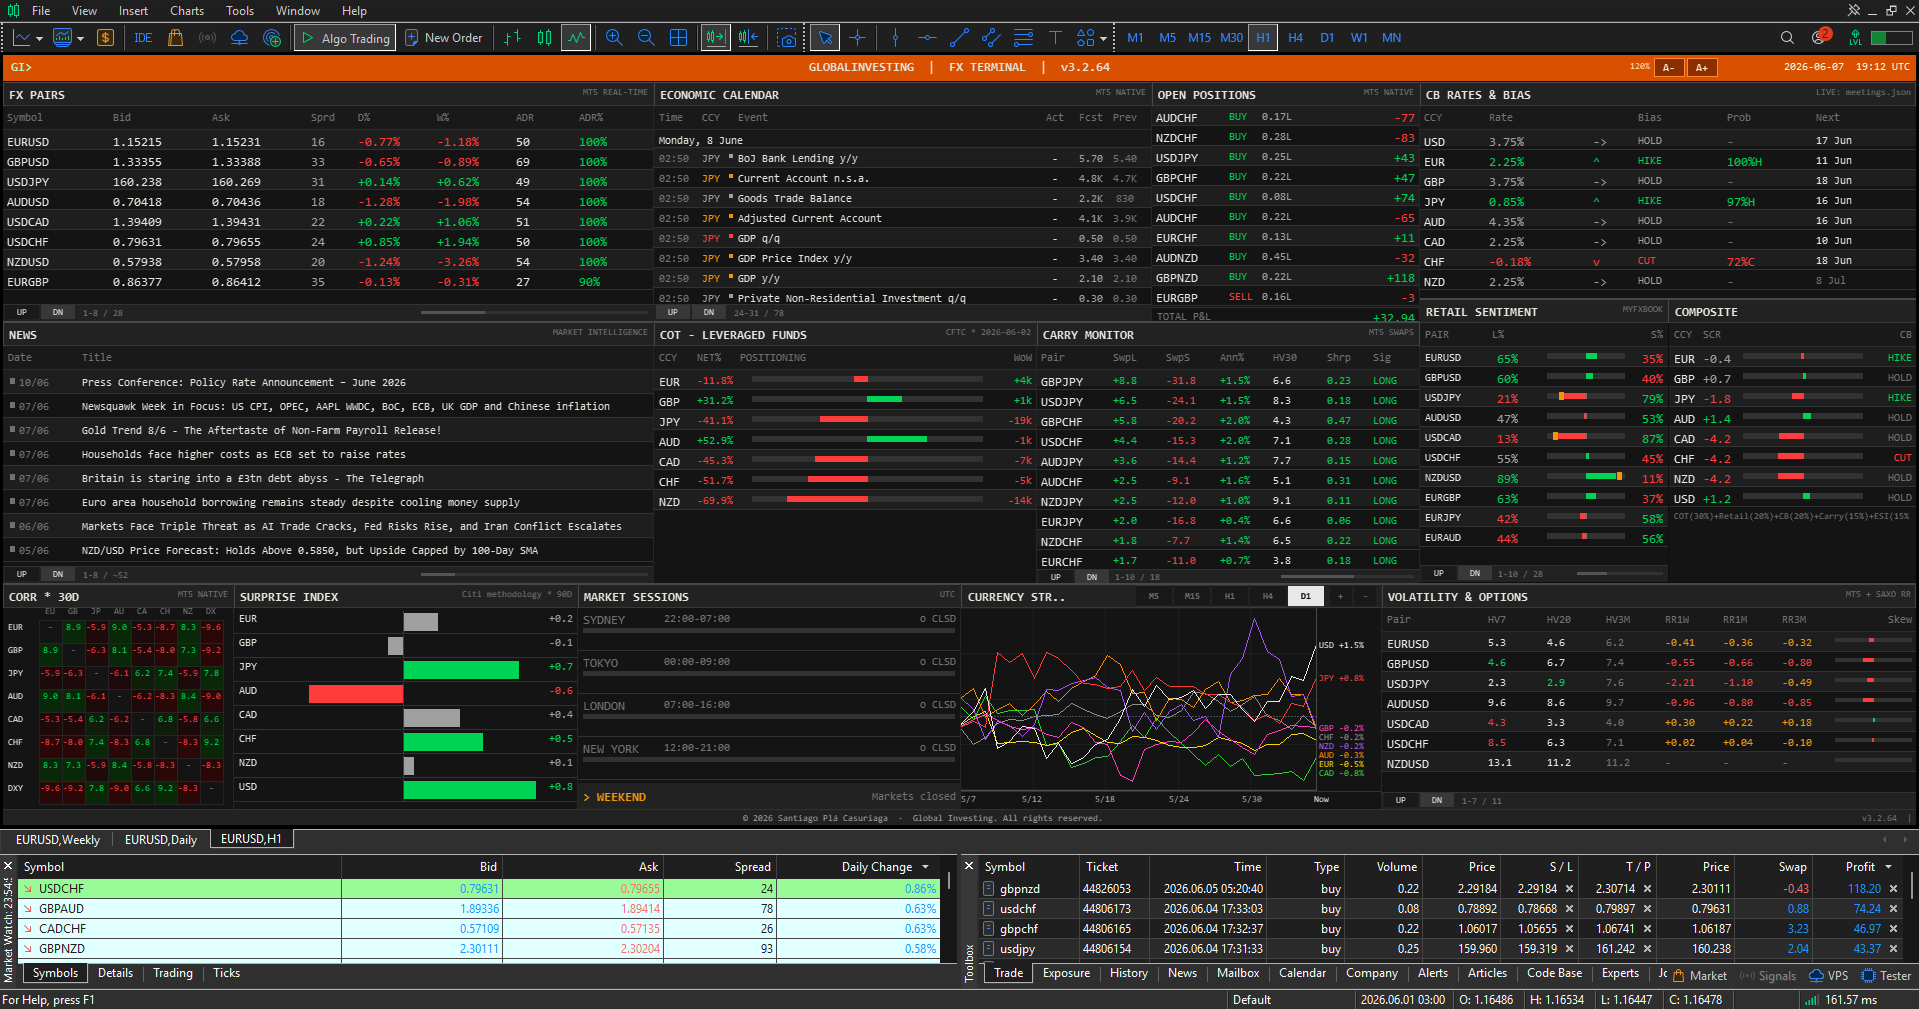The width and height of the screenshot is (1919, 1009).
Task: Expand the indicators list dropdown arrow
Action: tap(80, 39)
